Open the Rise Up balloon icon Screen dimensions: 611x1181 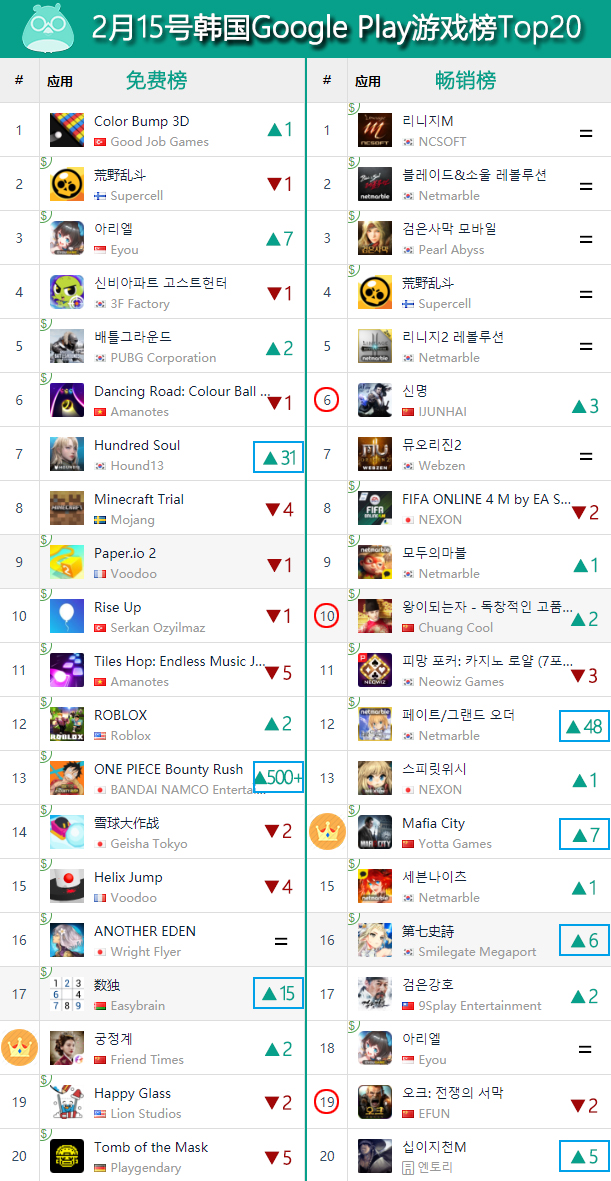point(67,616)
